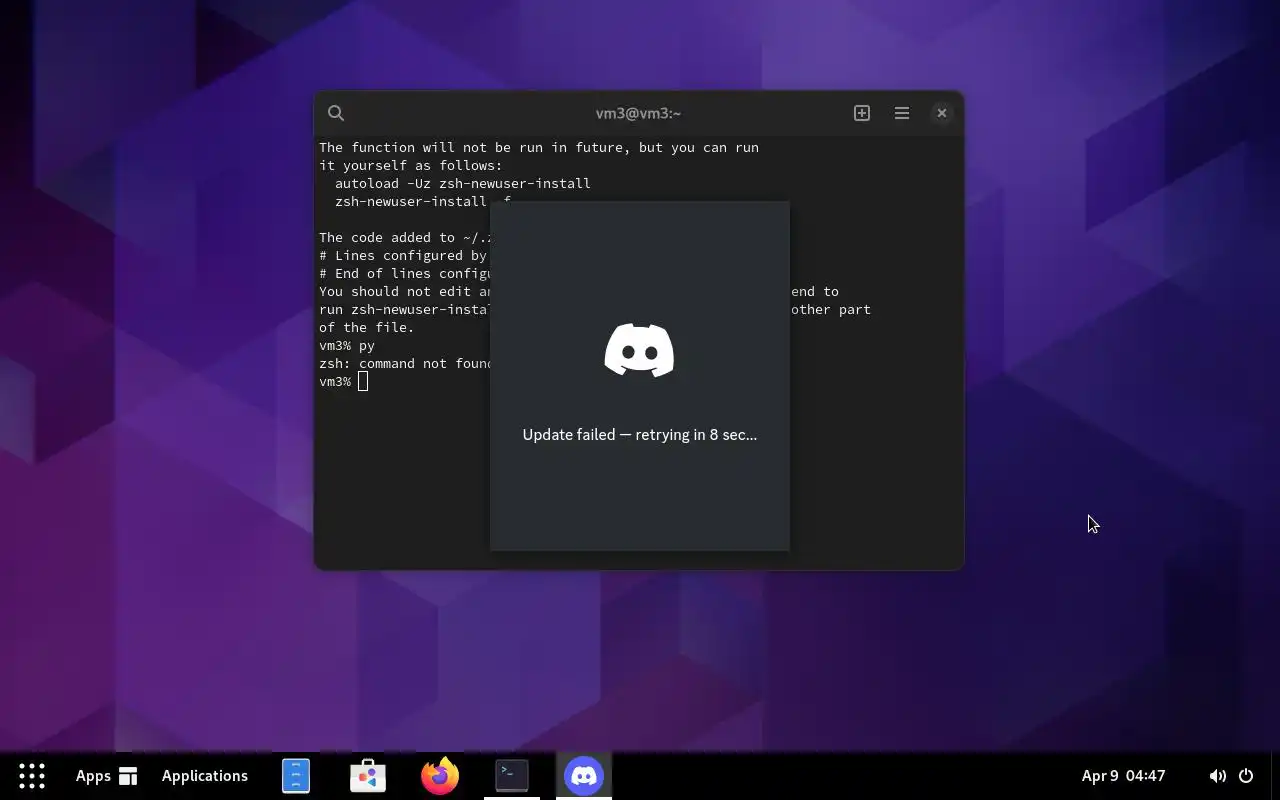
Task: Click the Discord logo in the updater
Action: (639, 350)
